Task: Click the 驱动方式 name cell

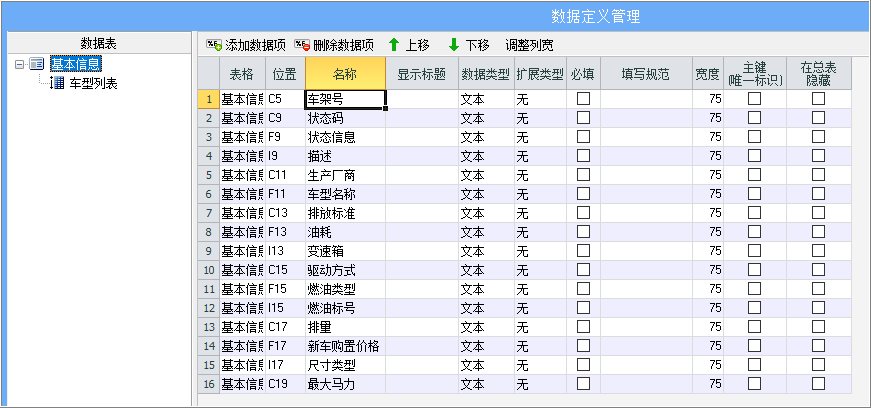Action: click(346, 270)
